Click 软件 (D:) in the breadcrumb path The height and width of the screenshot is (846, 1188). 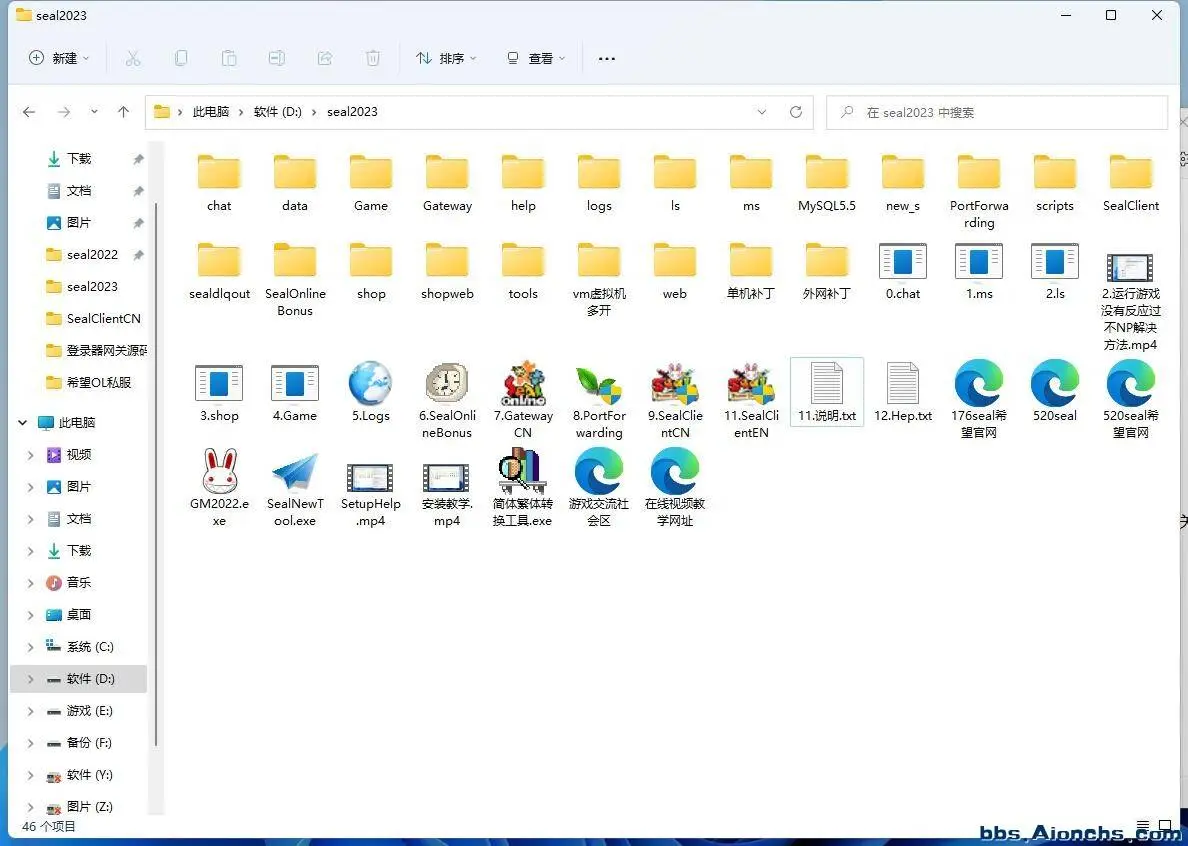pyautogui.click(x=277, y=112)
